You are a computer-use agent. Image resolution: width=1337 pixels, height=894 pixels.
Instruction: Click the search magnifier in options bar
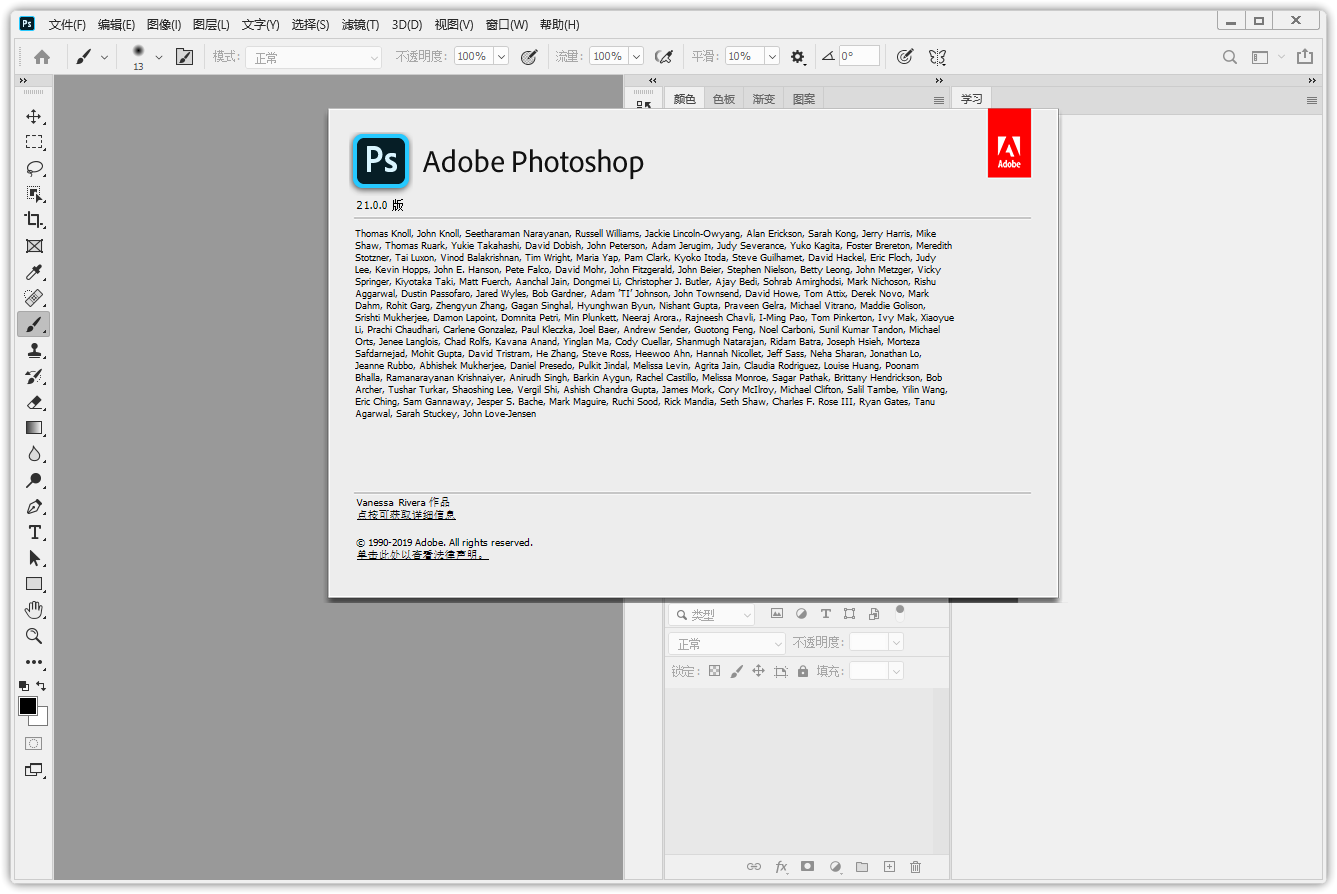click(x=1230, y=57)
